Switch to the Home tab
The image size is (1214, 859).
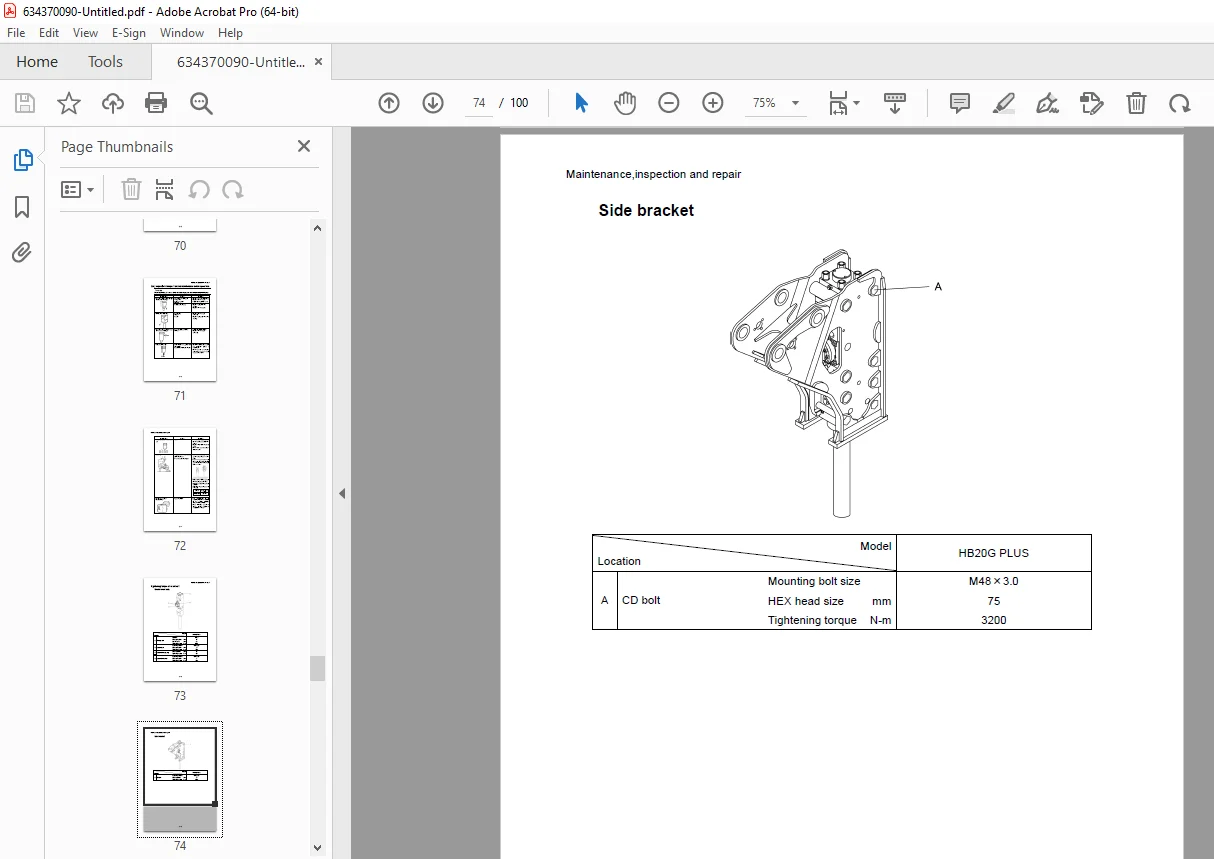[37, 62]
